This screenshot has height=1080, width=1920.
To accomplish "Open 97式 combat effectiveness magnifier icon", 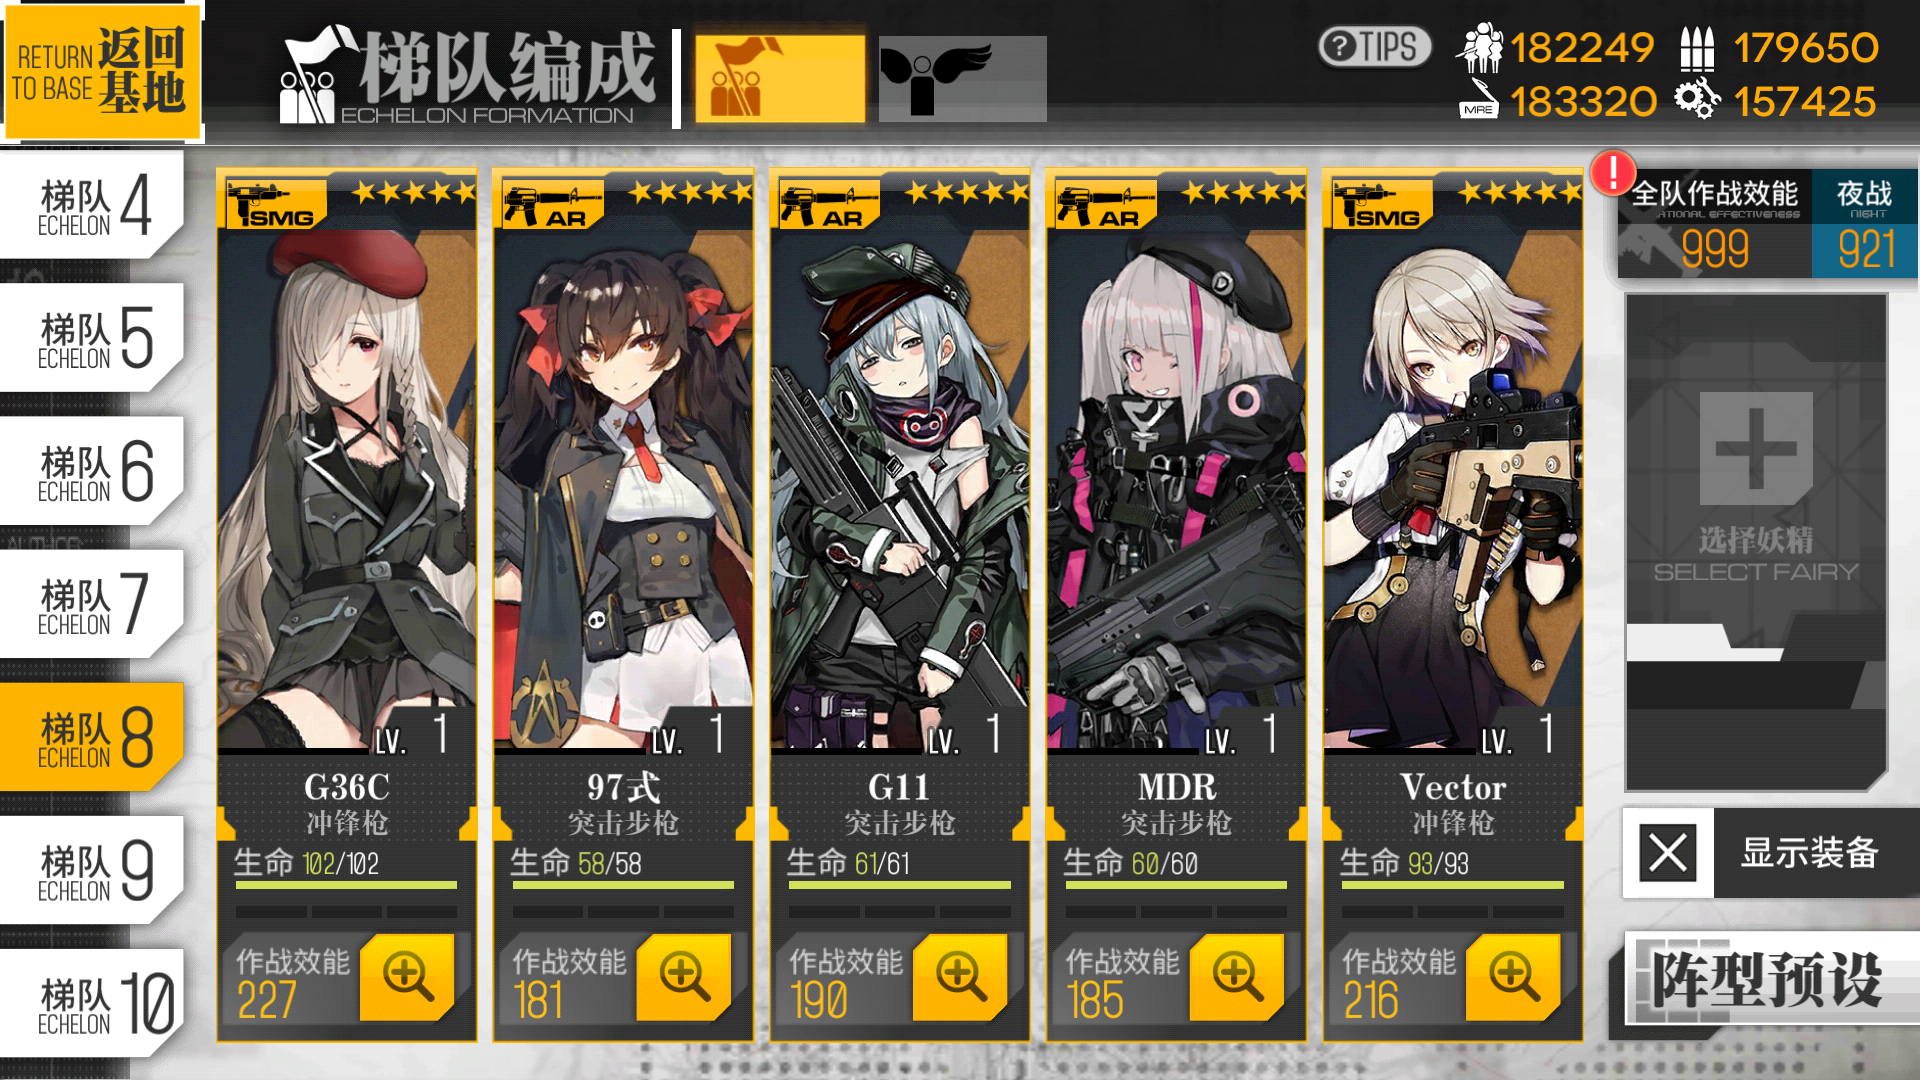I will [685, 977].
